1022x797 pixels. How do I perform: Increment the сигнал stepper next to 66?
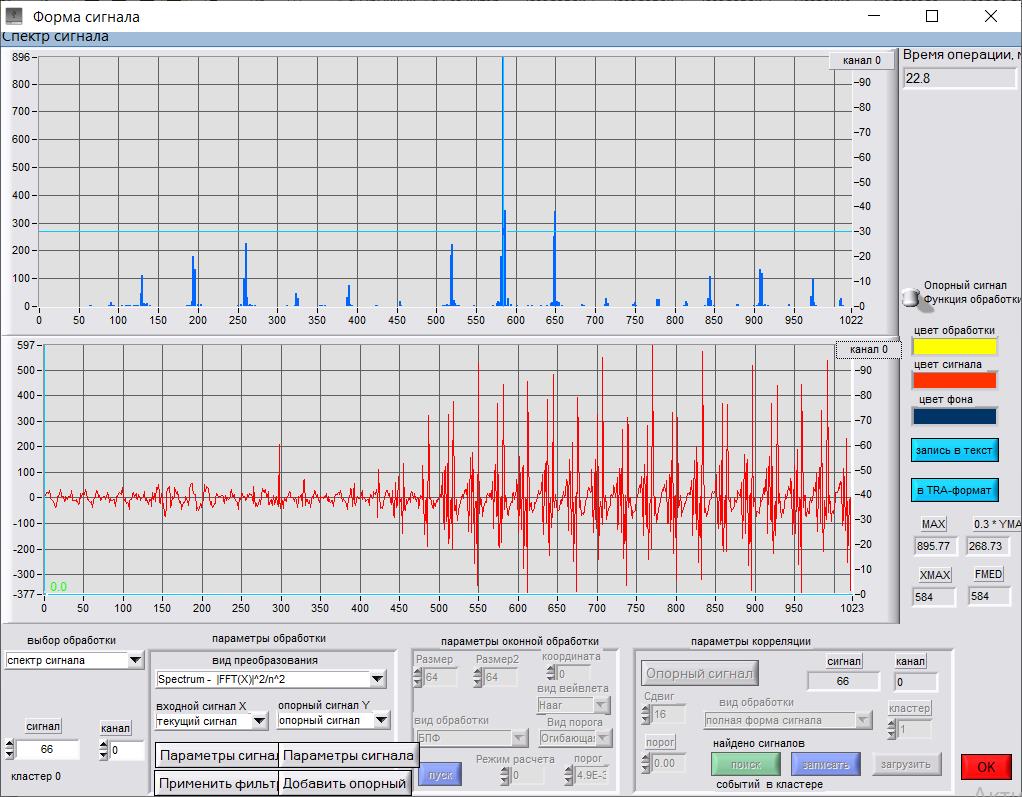tap(10, 745)
